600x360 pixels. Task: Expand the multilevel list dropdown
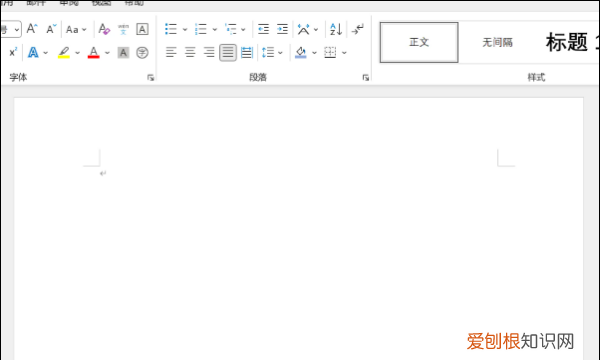243,29
